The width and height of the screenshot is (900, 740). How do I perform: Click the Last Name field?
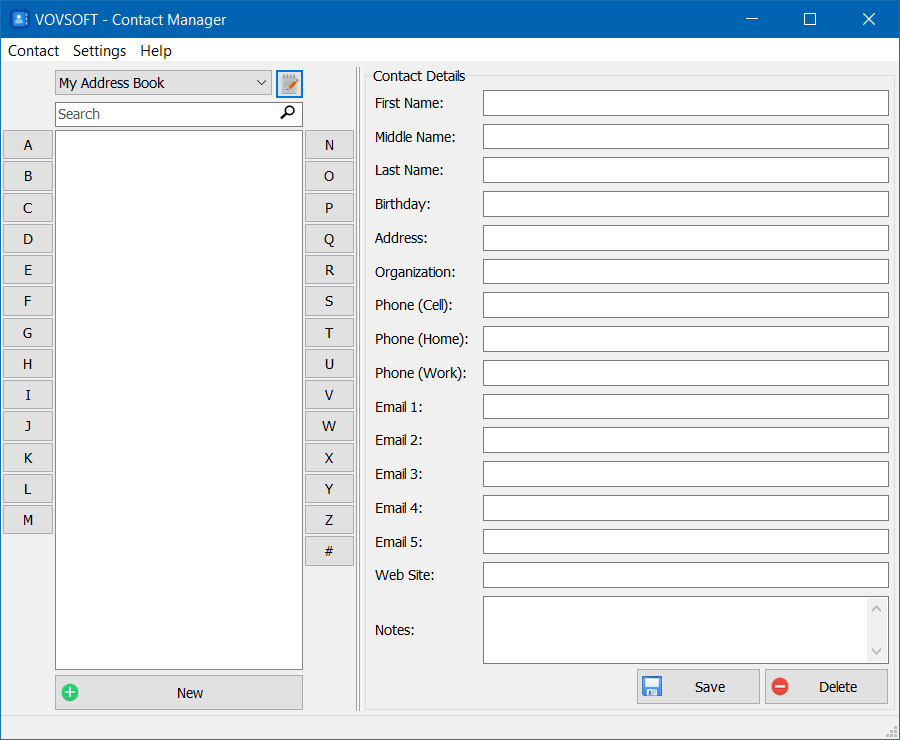pos(685,170)
